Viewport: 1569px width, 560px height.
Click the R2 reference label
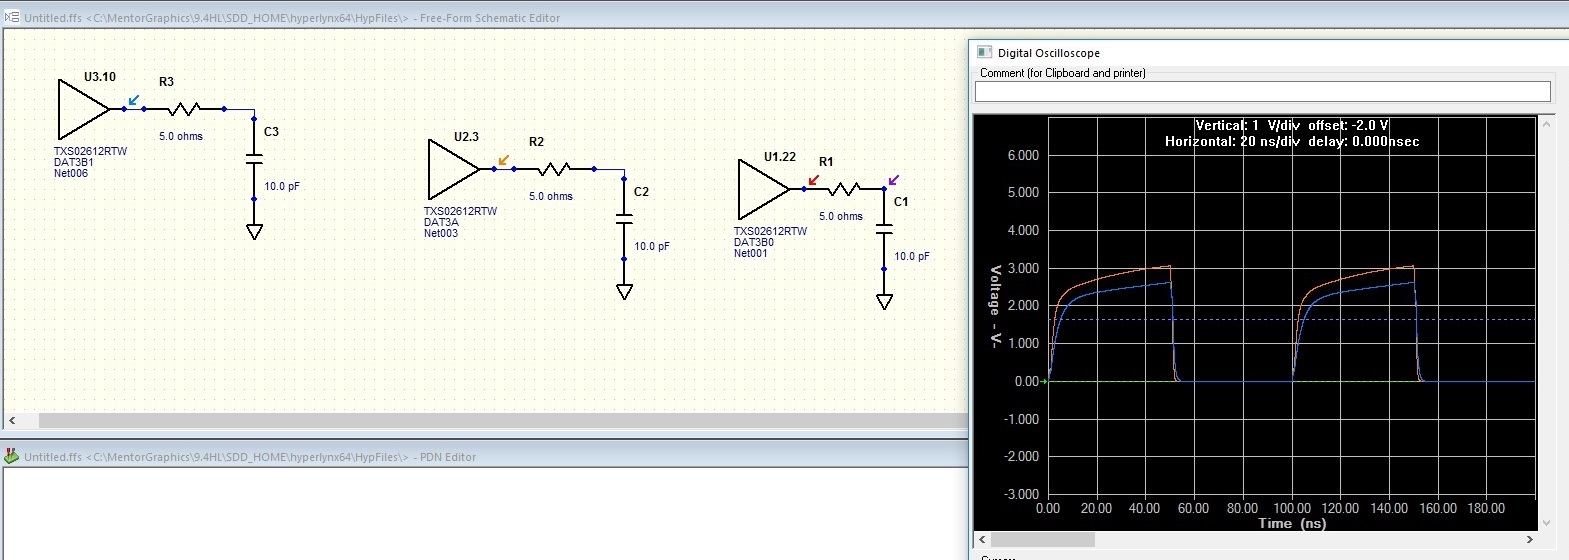tap(536, 141)
